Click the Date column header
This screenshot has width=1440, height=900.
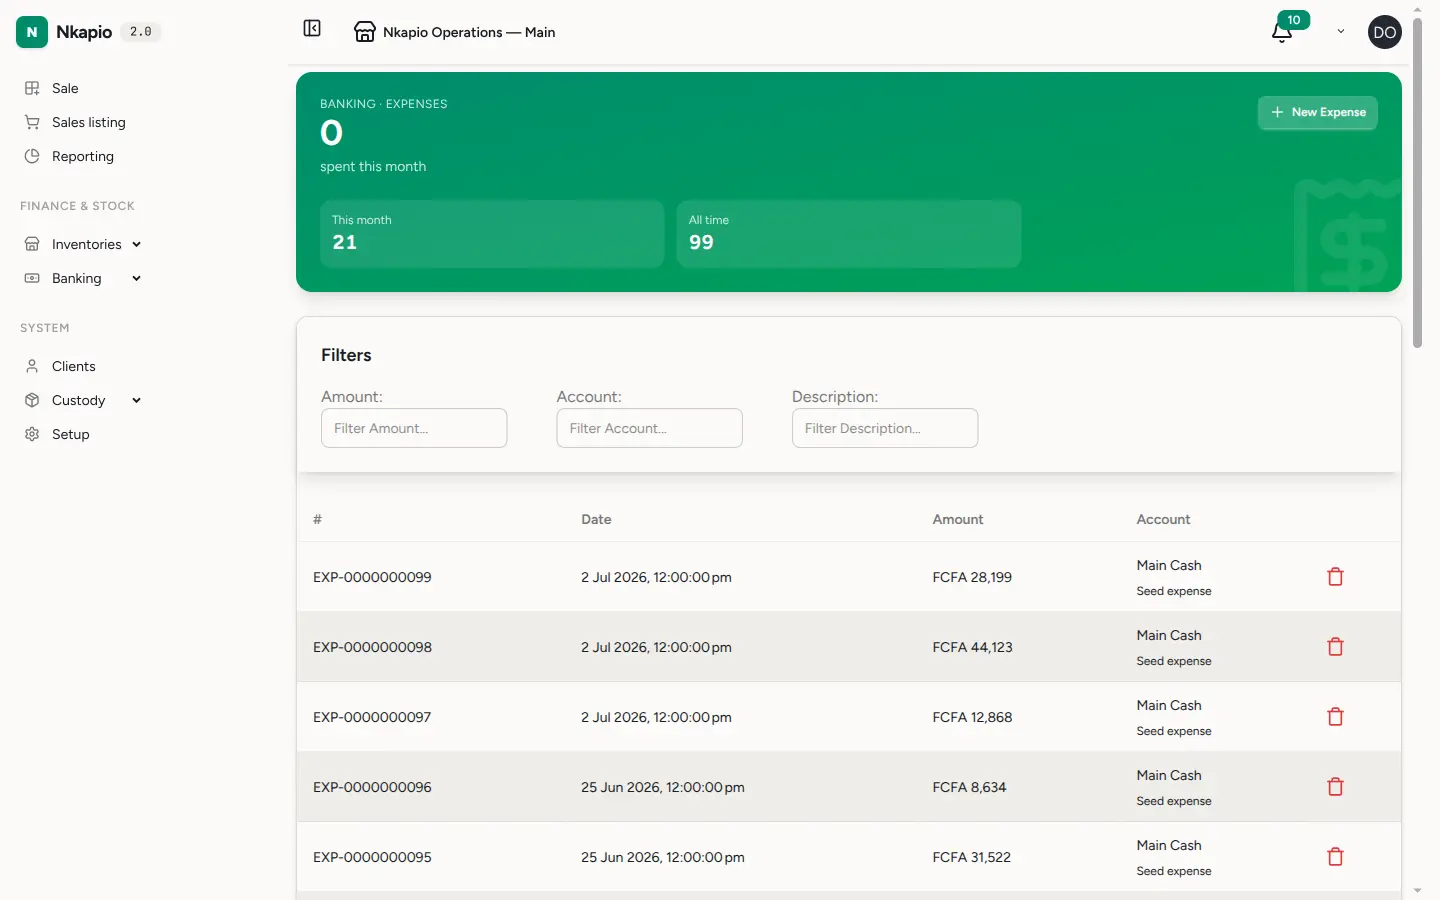click(x=596, y=519)
